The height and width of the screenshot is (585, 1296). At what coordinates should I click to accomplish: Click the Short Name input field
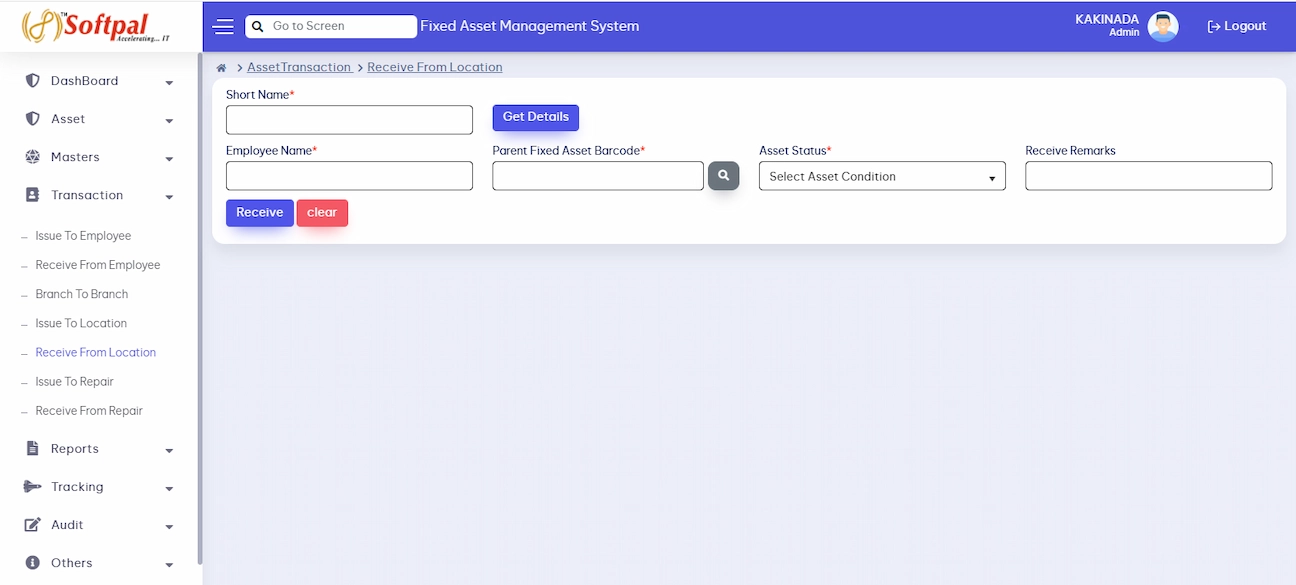349,120
